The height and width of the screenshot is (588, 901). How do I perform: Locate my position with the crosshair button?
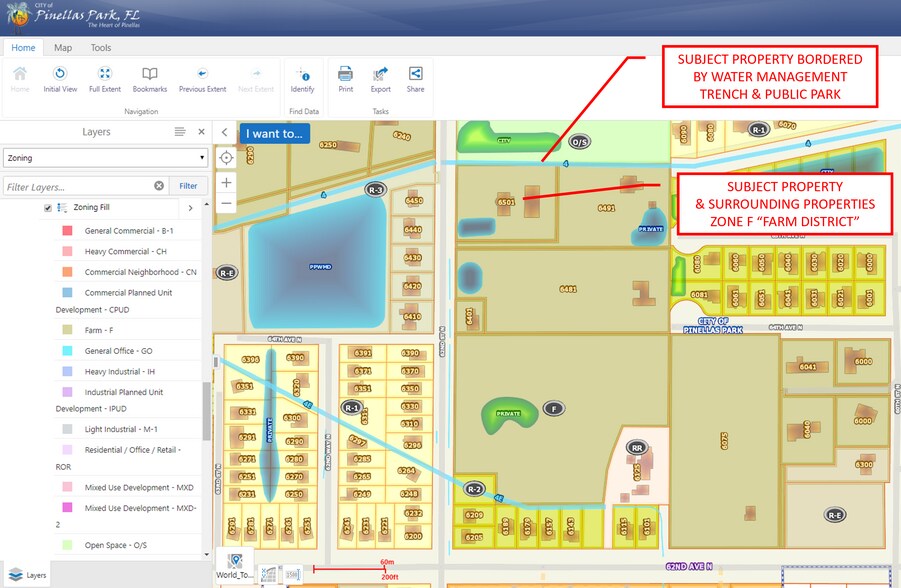click(226, 157)
